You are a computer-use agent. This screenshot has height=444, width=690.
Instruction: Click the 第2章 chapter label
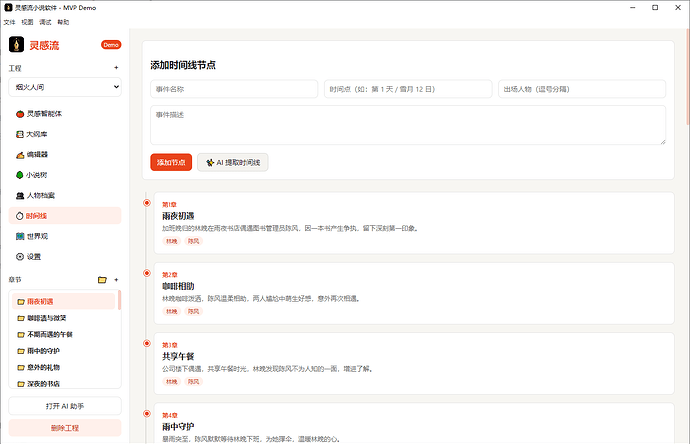pyautogui.click(x=169, y=275)
